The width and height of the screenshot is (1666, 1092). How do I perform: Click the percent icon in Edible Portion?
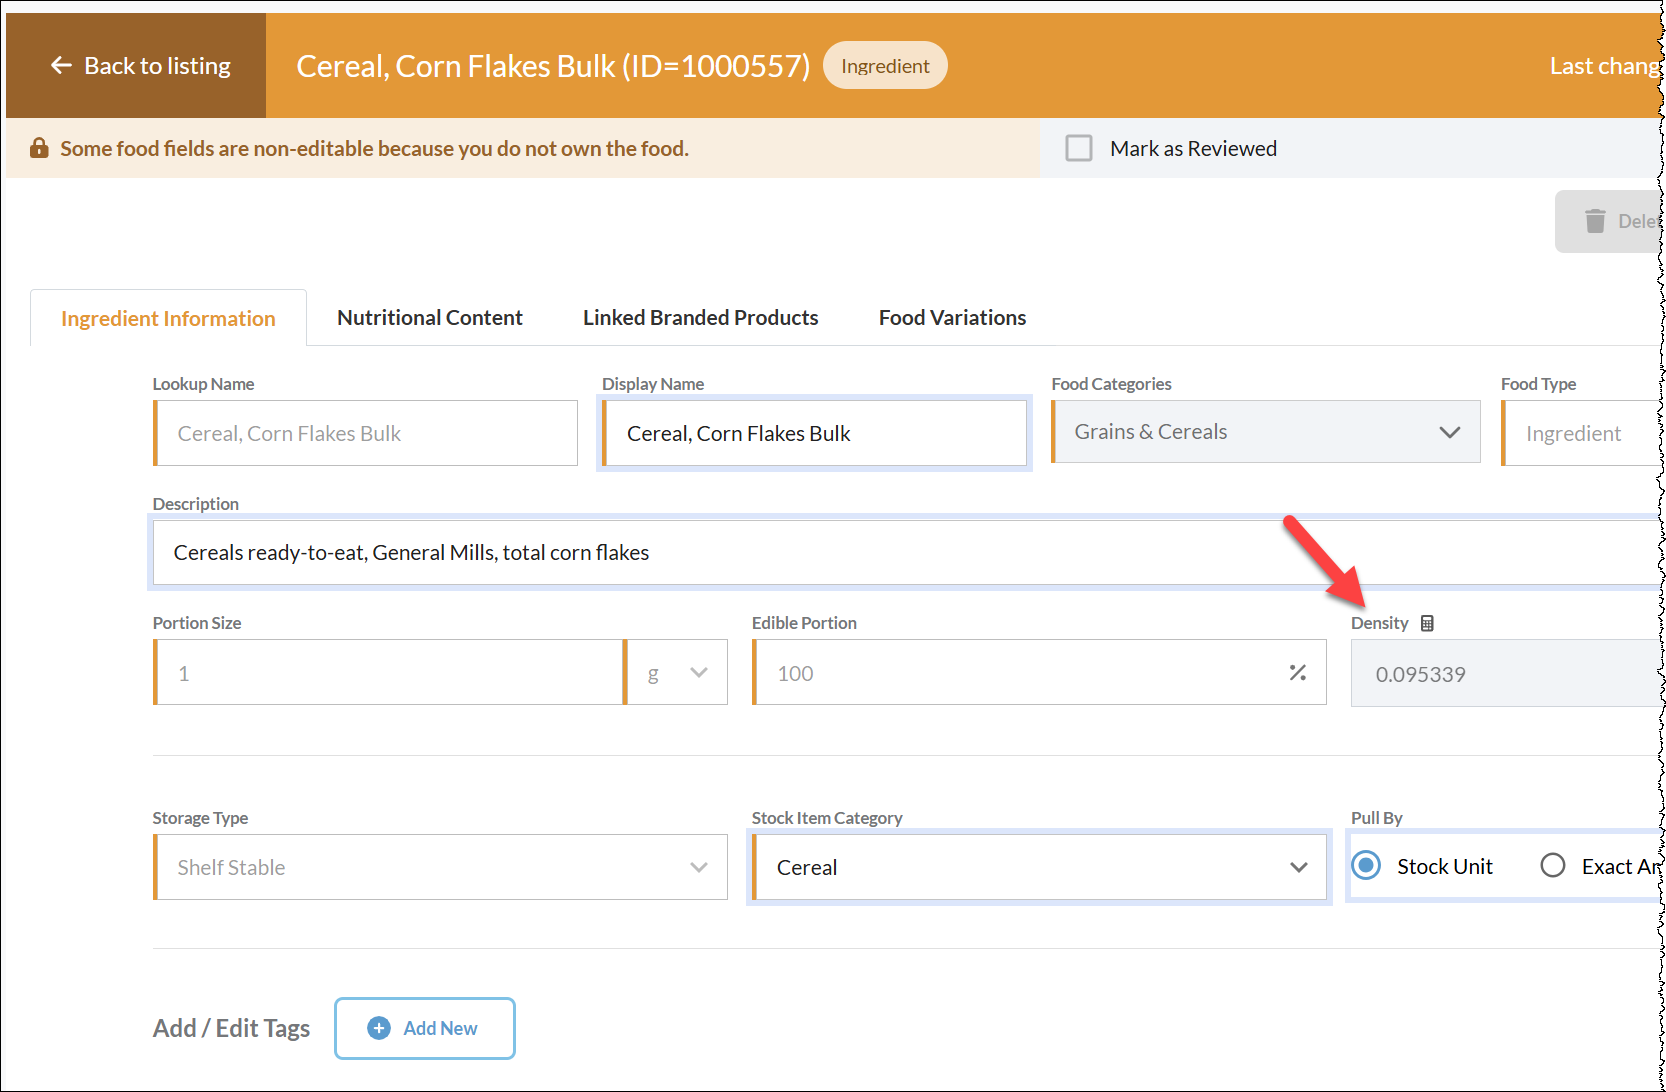(x=1298, y=673)
